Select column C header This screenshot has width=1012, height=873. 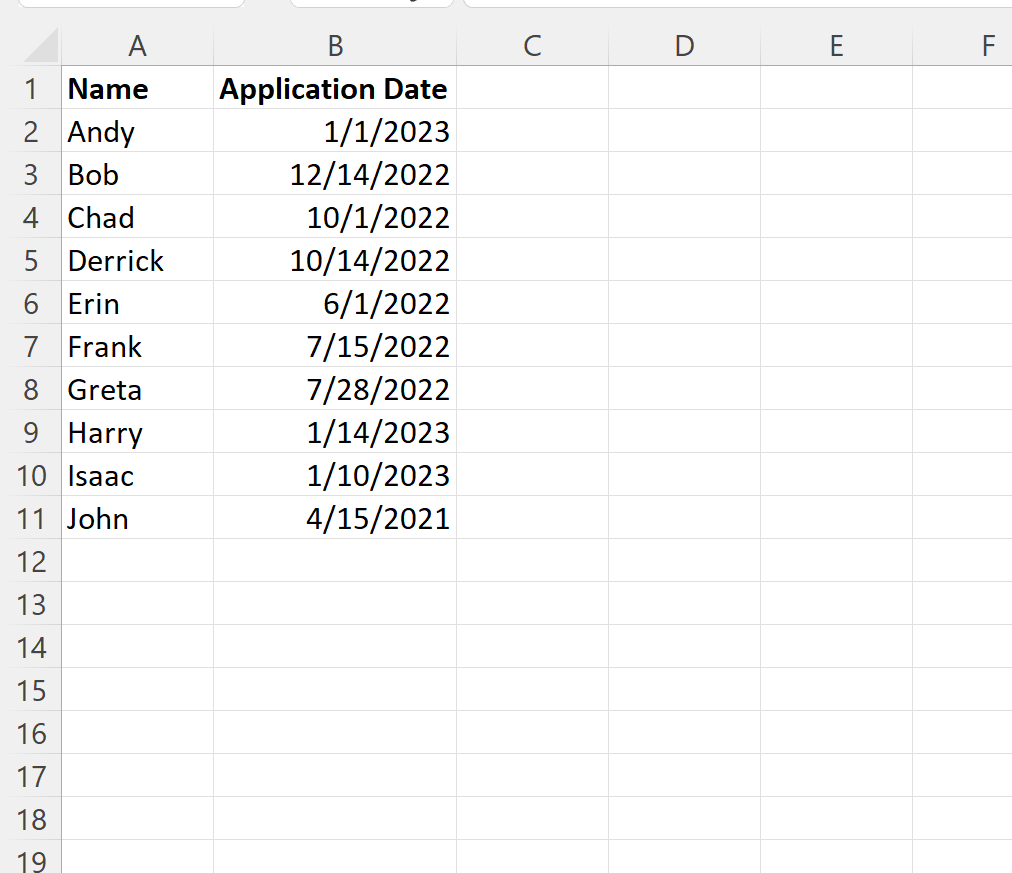click(x=532, y=46)
